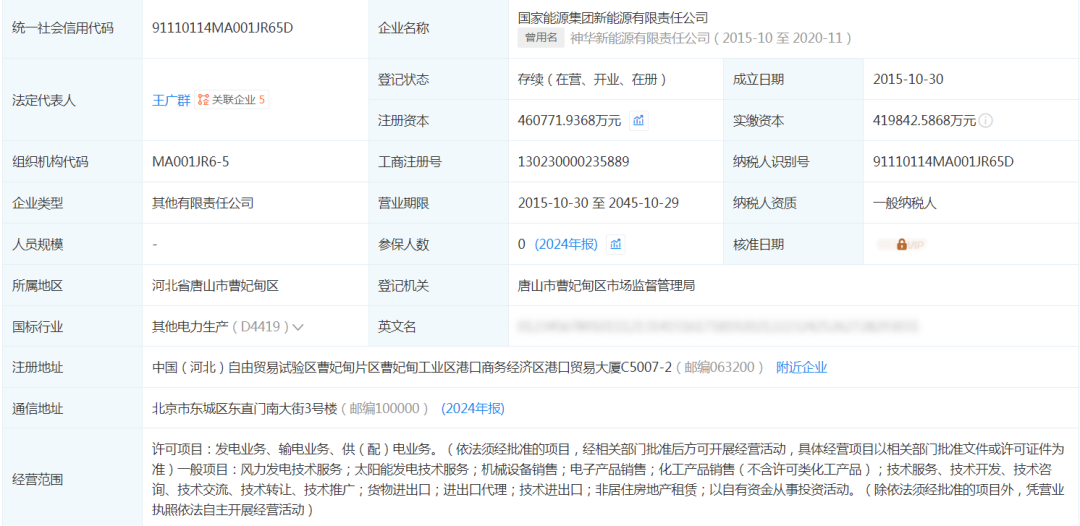Open legal representative 王广群 profile link
This screenshot has width=1080, height=526.
170,100
